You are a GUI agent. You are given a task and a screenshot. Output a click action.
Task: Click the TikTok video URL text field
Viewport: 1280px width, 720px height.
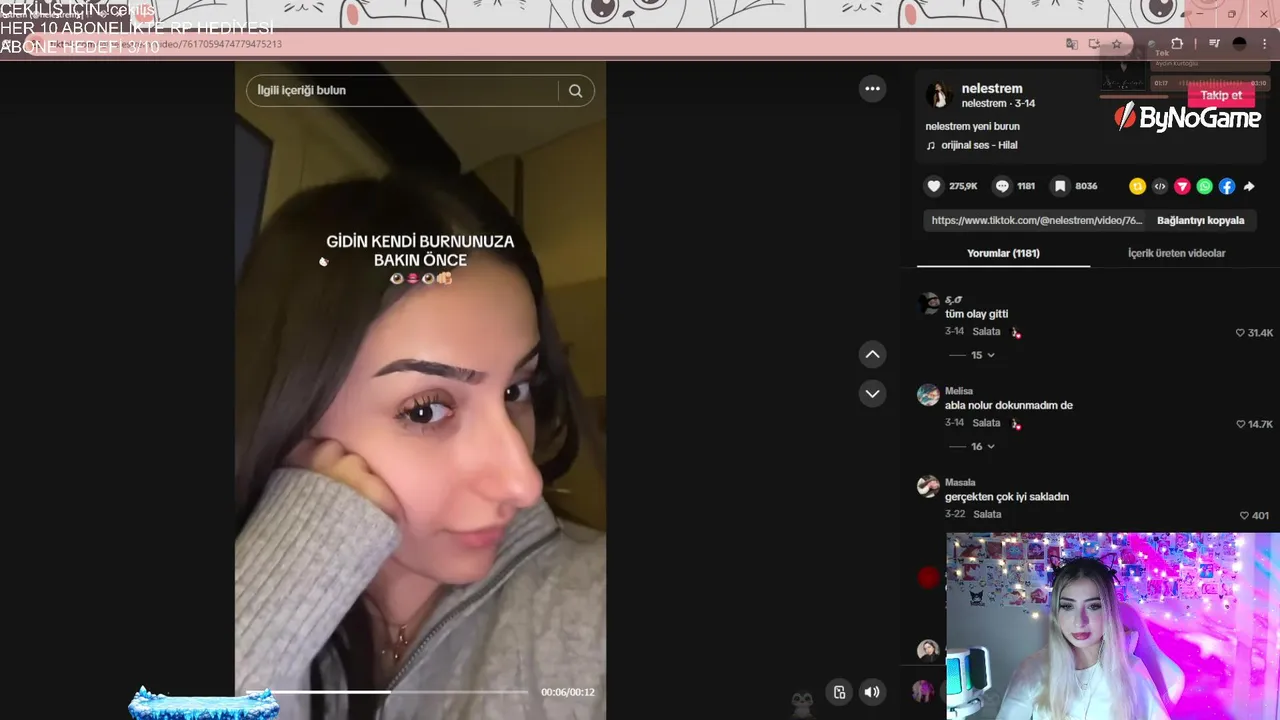1036,220
